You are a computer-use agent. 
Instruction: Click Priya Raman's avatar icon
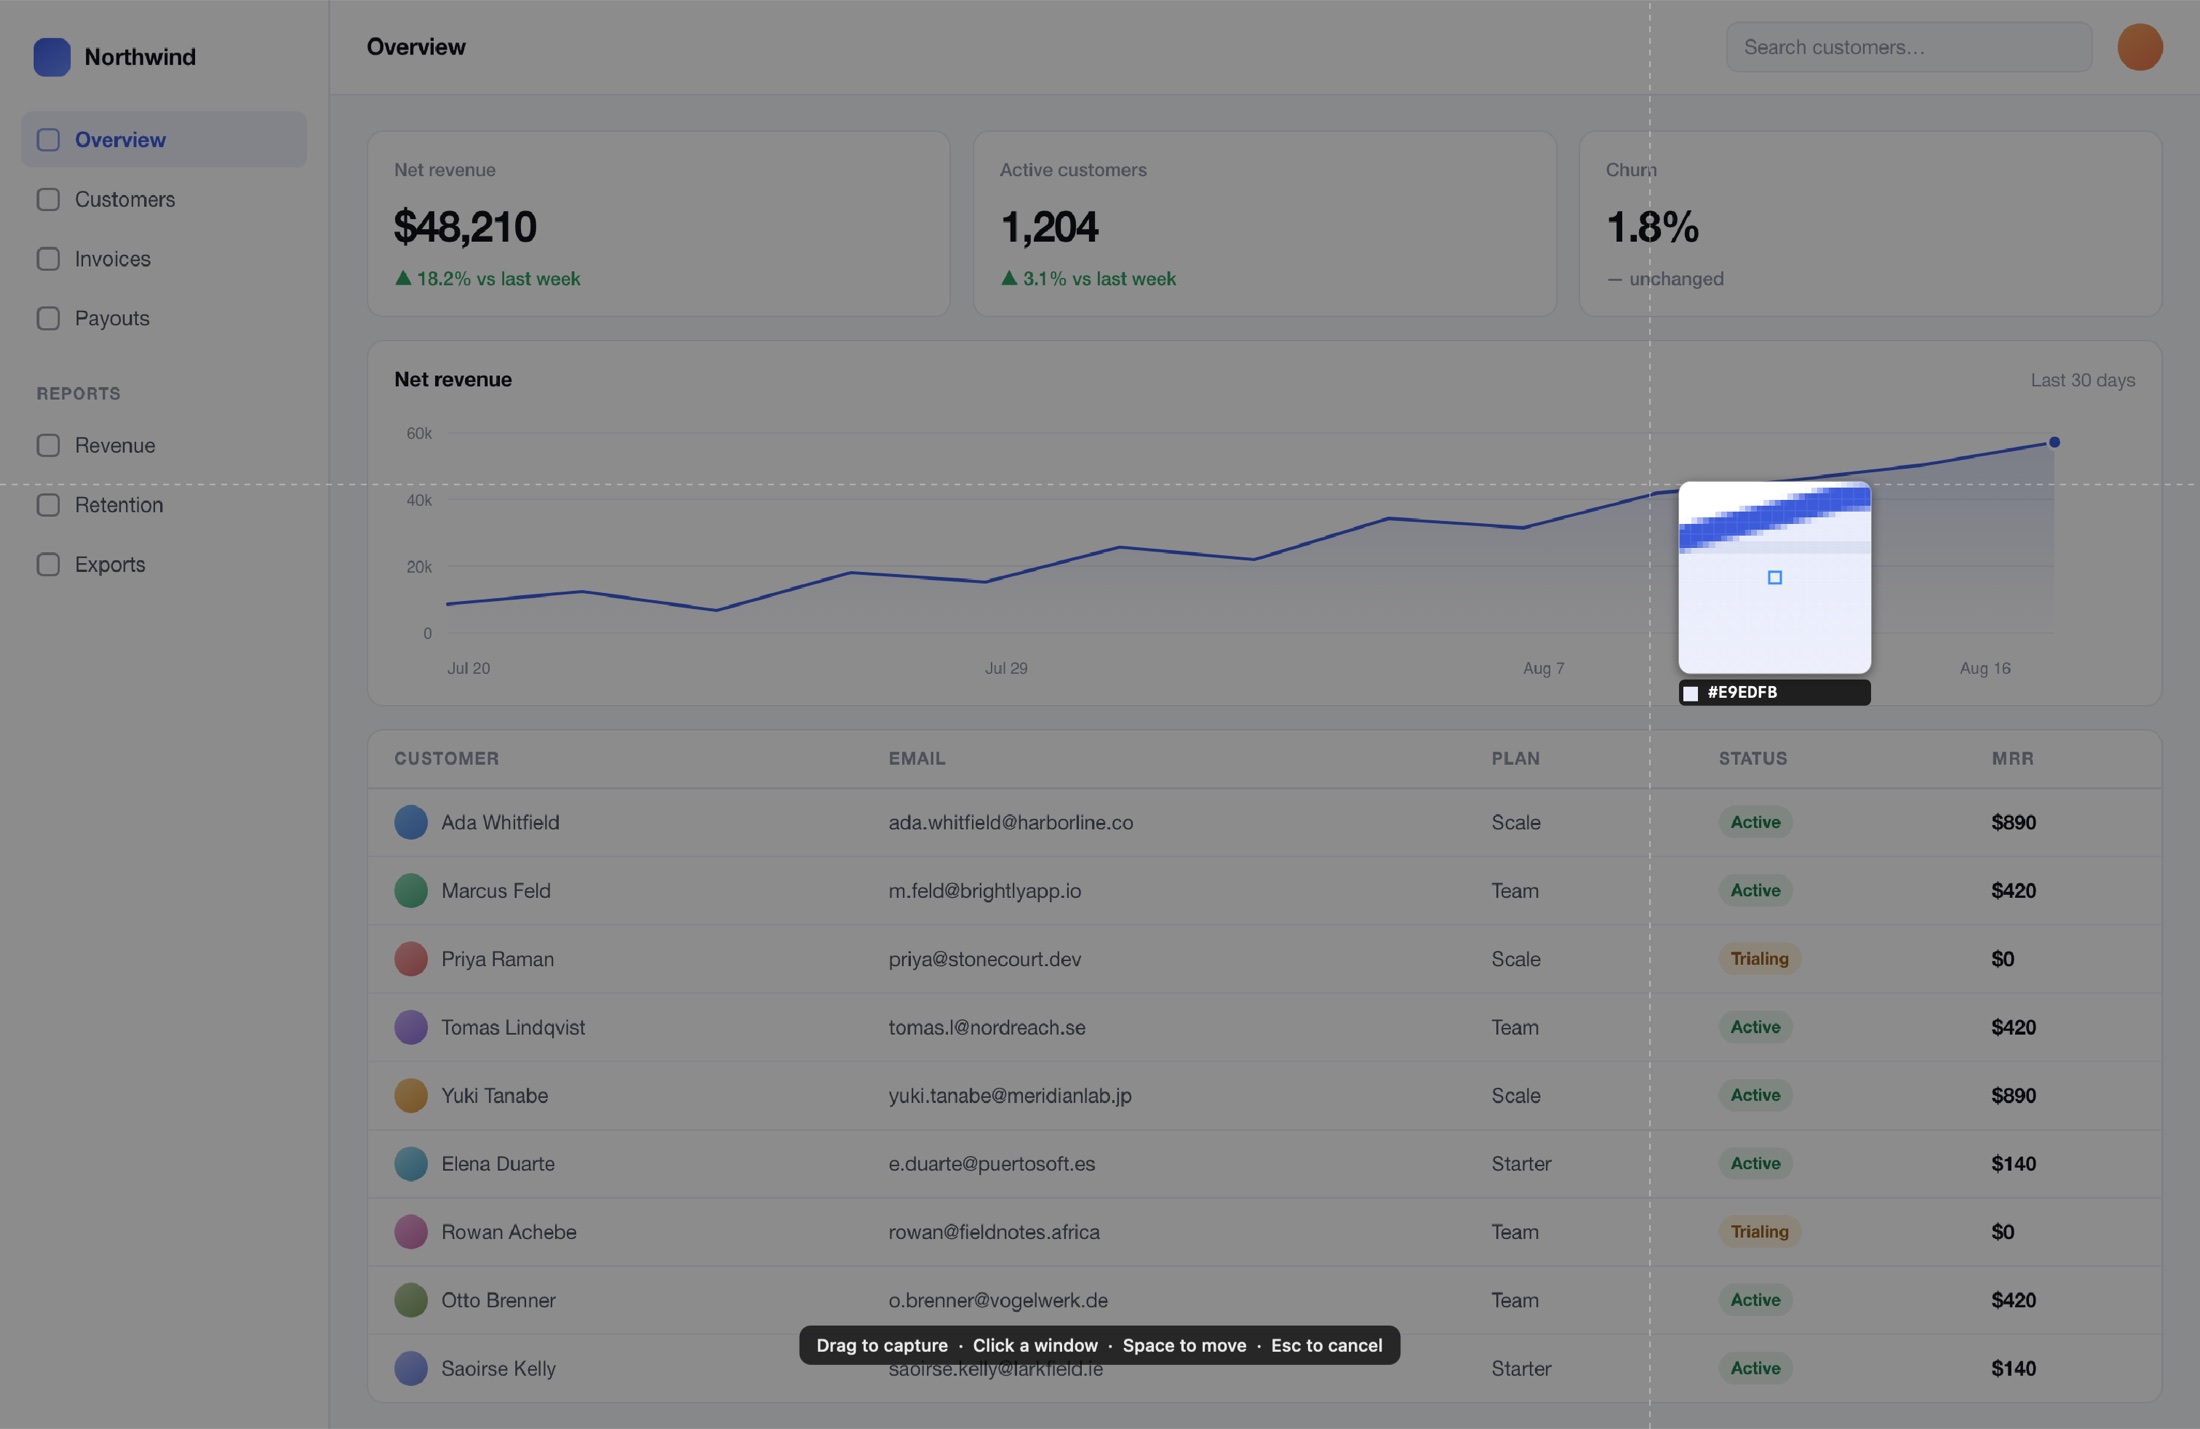pos(410,959)
